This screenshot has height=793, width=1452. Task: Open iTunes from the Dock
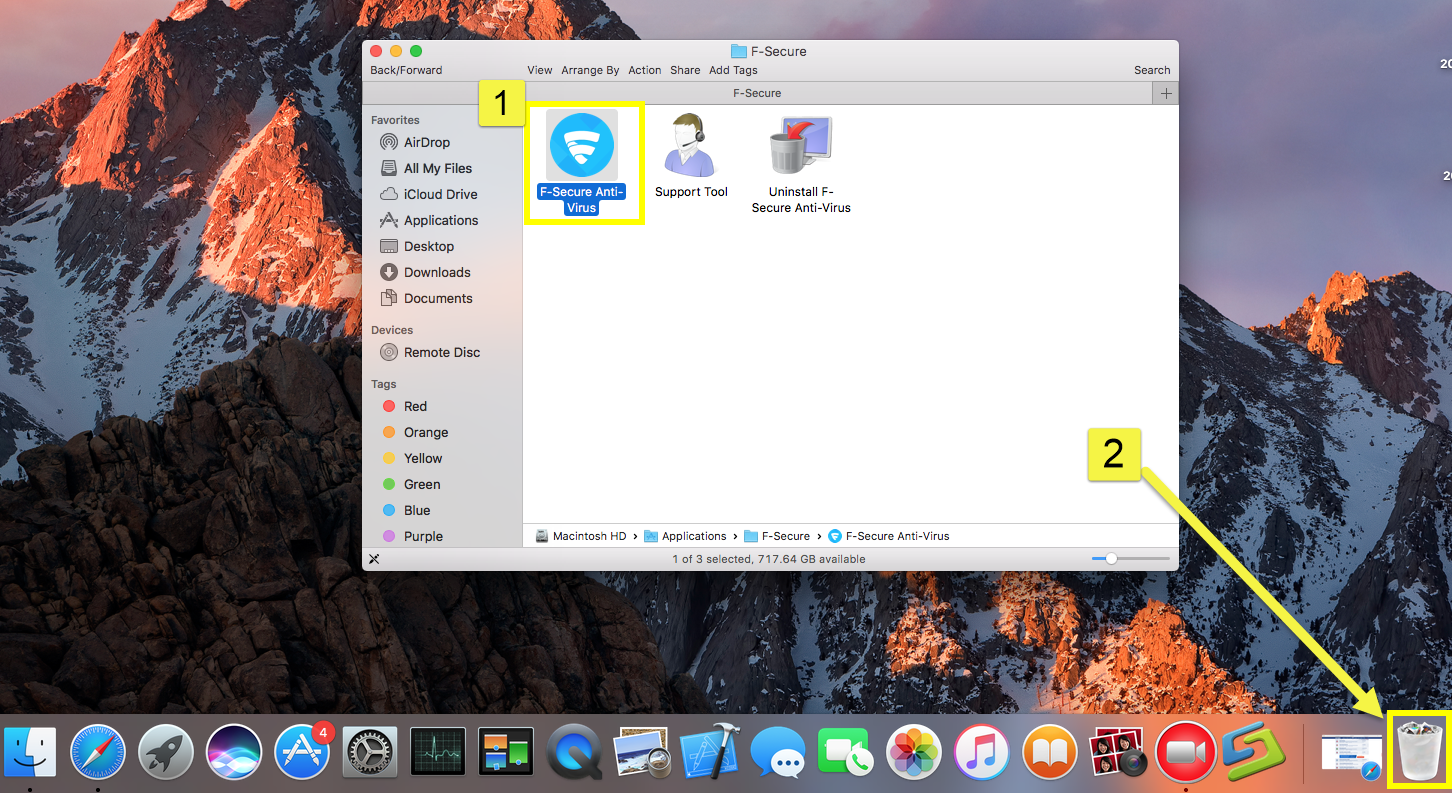981,752
